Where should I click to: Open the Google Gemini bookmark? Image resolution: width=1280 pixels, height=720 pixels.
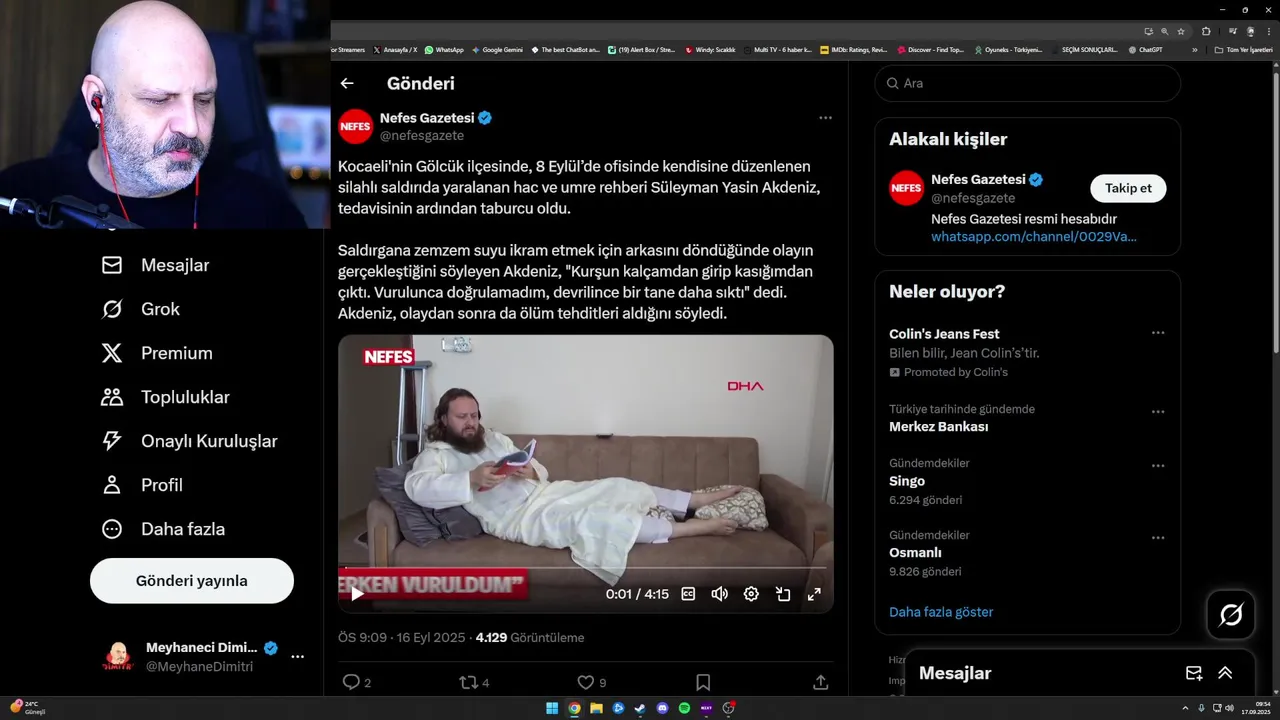497,49
